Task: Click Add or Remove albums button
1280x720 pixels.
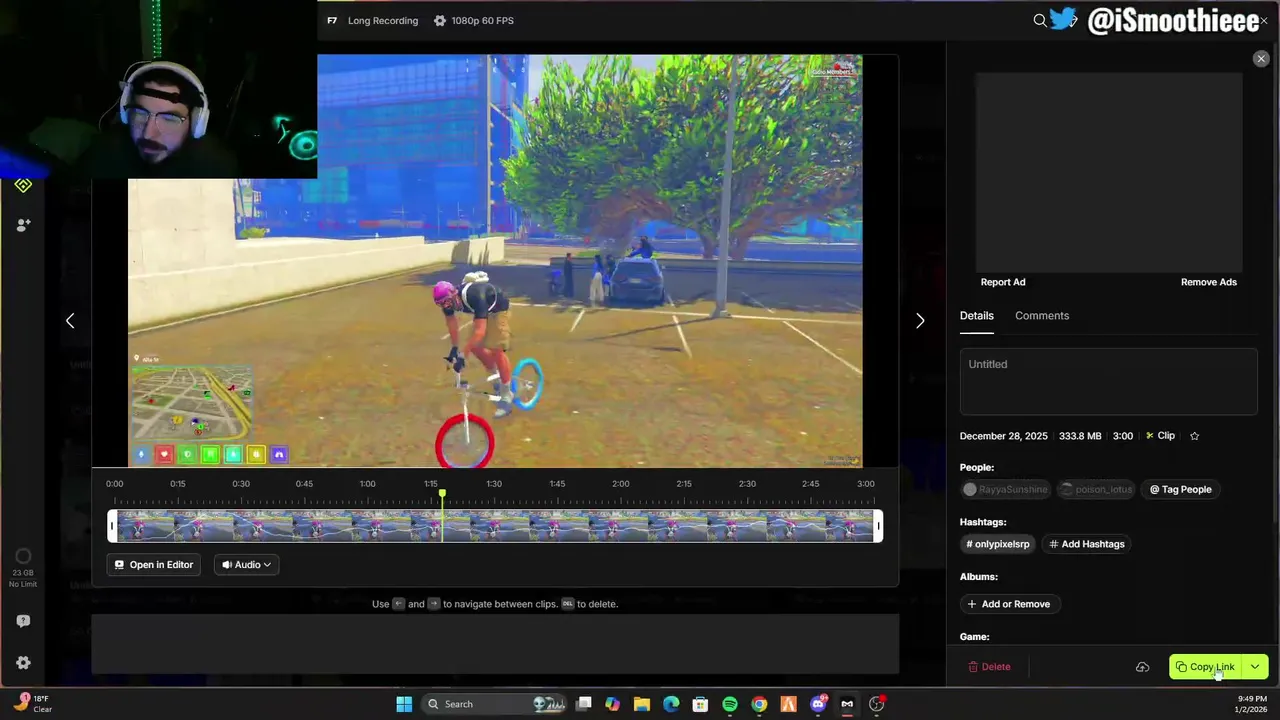Action: pyautogui.click(x=1009, y=604)
